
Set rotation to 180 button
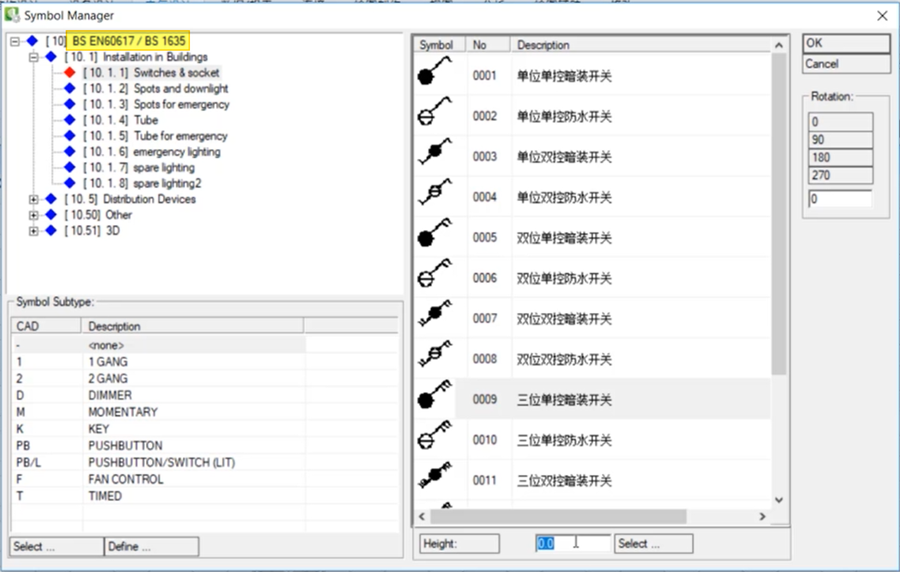click(841, 157)
